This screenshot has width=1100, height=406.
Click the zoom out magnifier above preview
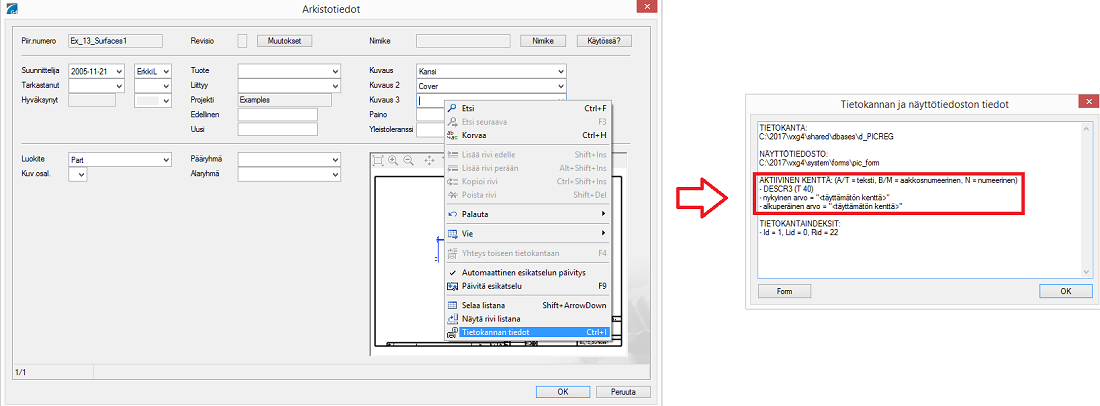408,161
